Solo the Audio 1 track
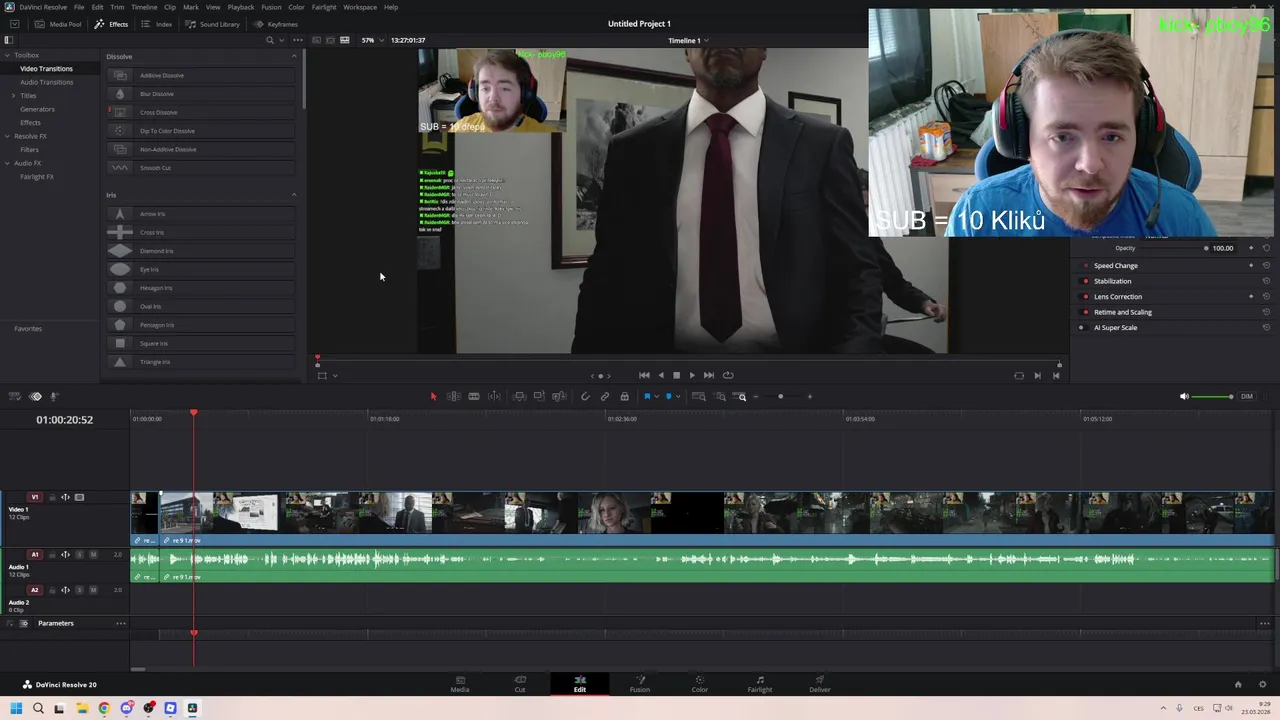 pos(80,554)
